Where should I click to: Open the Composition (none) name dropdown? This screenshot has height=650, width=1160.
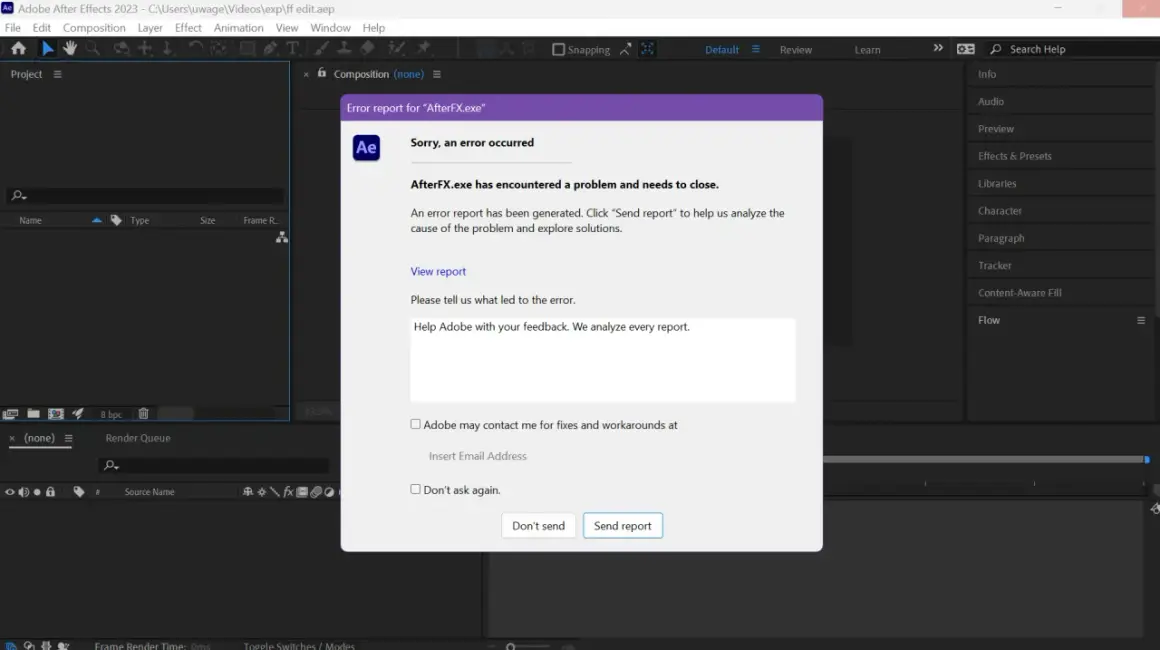click(x=408, y=74)
